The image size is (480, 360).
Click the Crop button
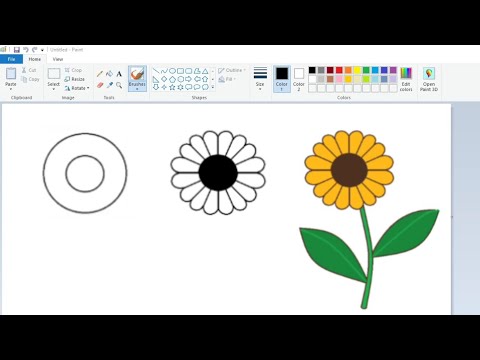[73, 70]
